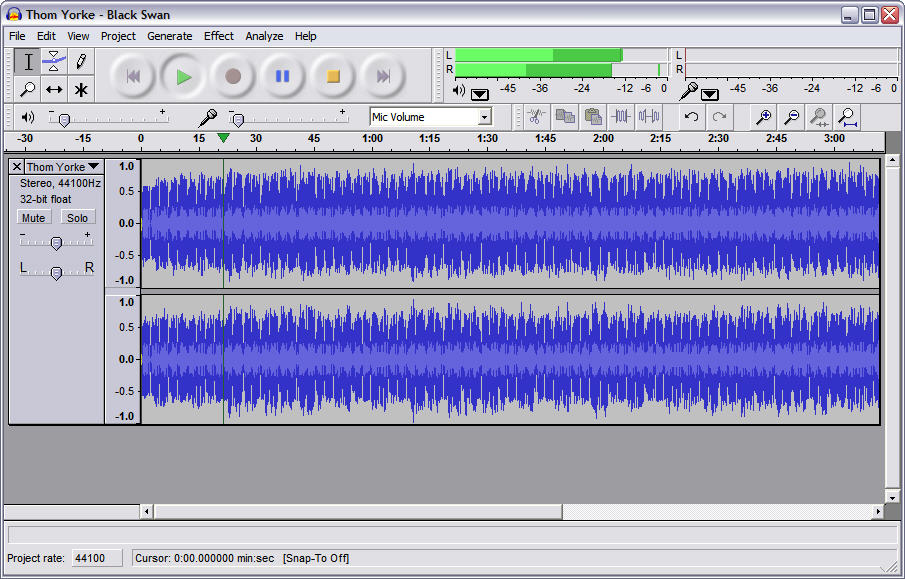Click the '32-bit float' track text
This screenshot has height=579, width=905.
click(x=46, y=199)
